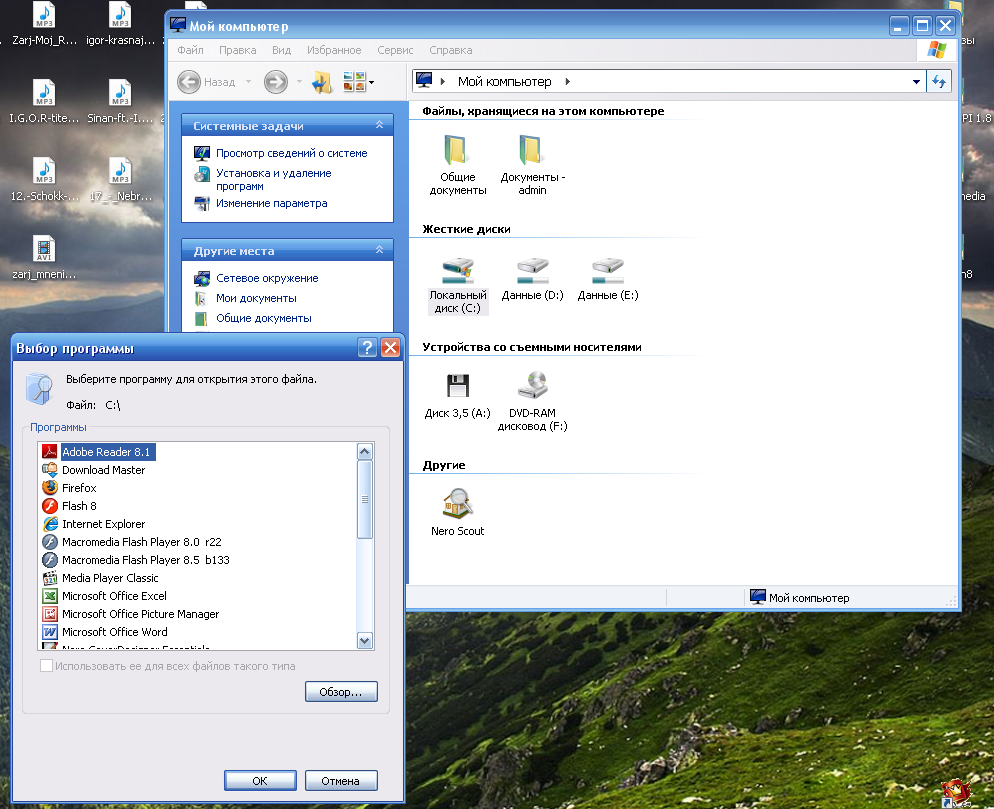The image size is (994, 809).
Task: Open the Сервис menu
Action: [395, 50]
